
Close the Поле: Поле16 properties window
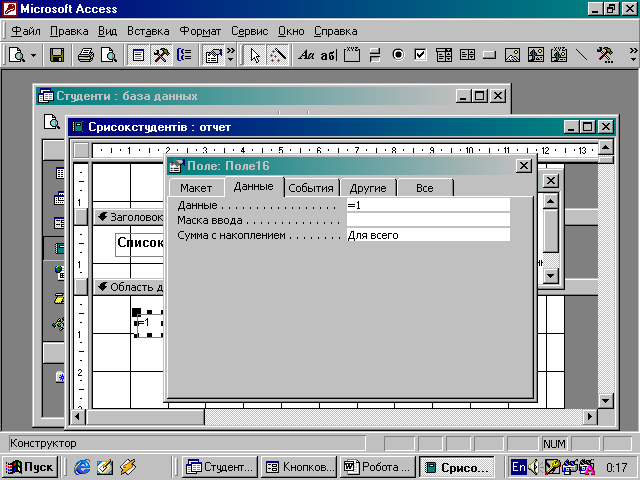point(524,166)
